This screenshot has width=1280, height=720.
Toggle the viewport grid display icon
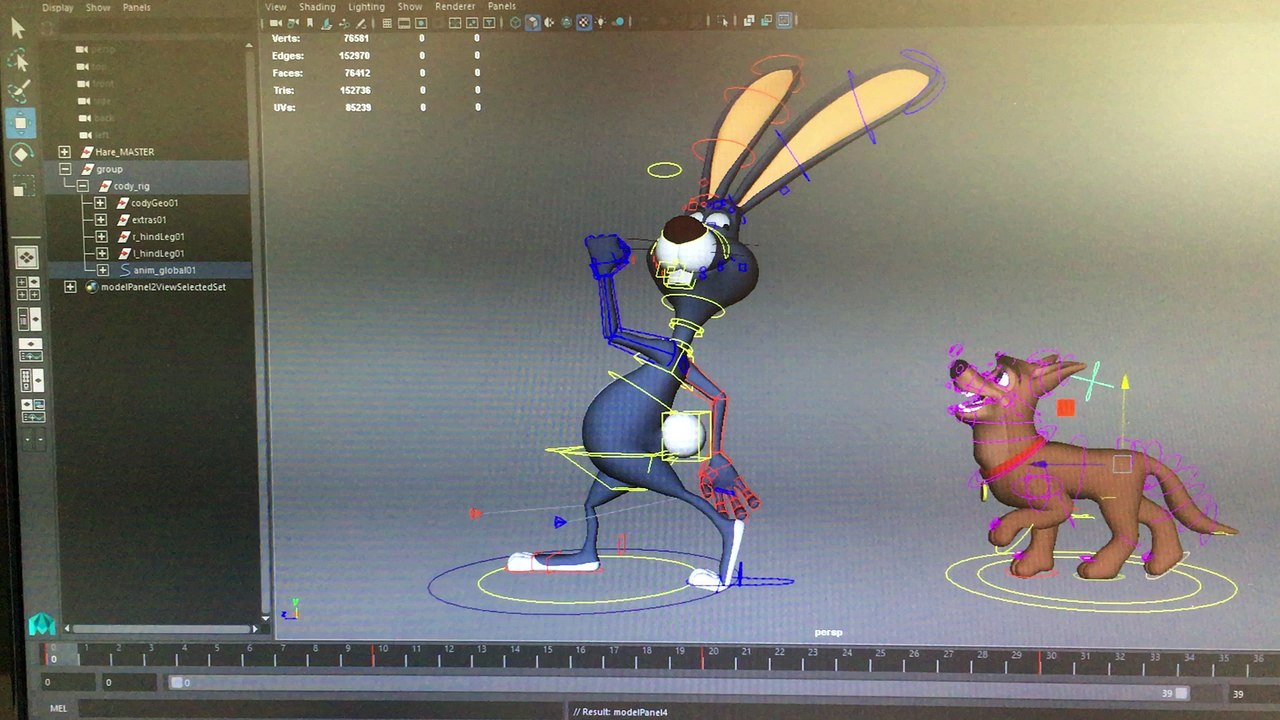point(385,22)
